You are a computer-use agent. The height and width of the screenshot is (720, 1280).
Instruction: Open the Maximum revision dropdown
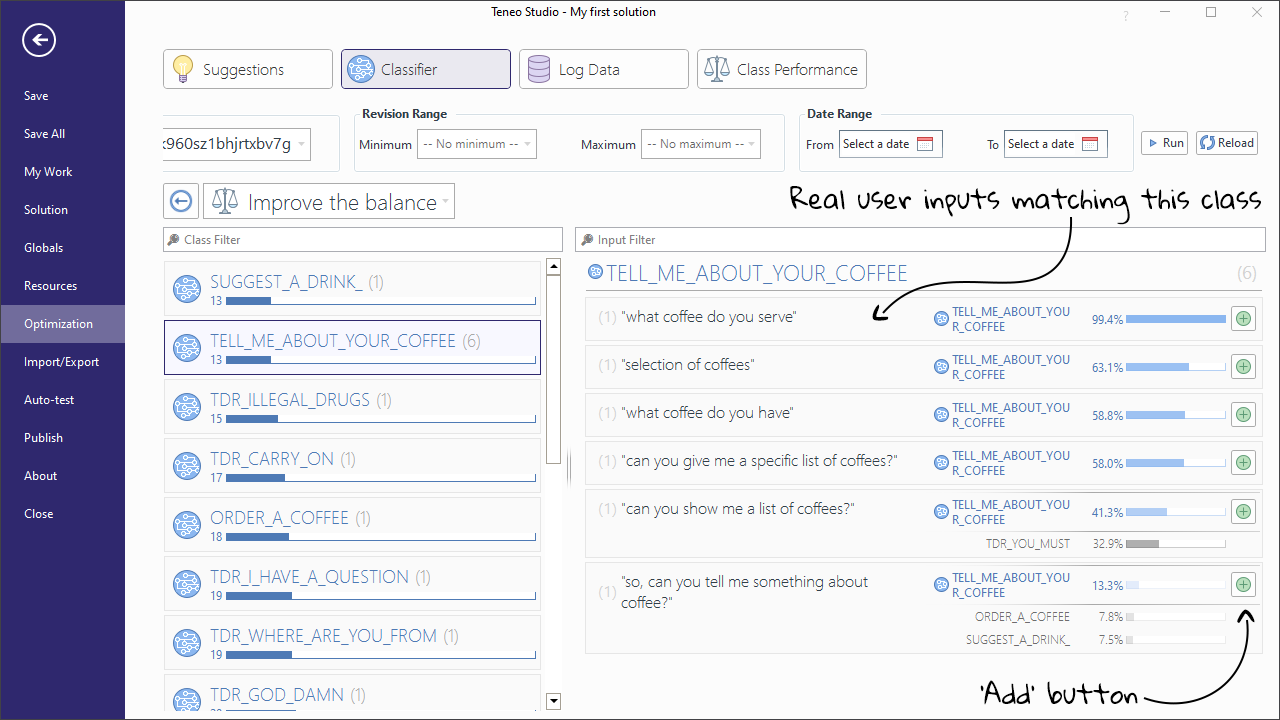point(701,144)
